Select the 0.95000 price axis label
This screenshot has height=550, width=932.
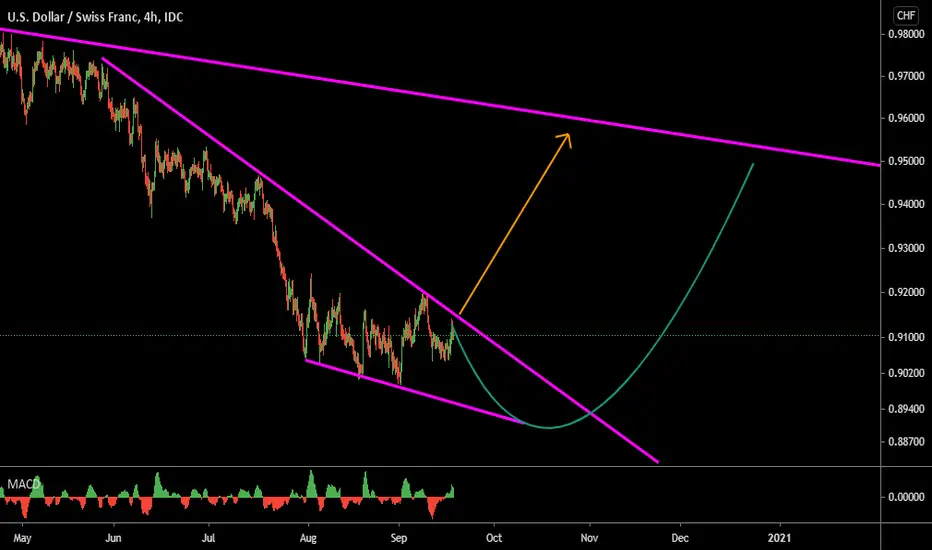pyautogui.click(x=906, y=161)
